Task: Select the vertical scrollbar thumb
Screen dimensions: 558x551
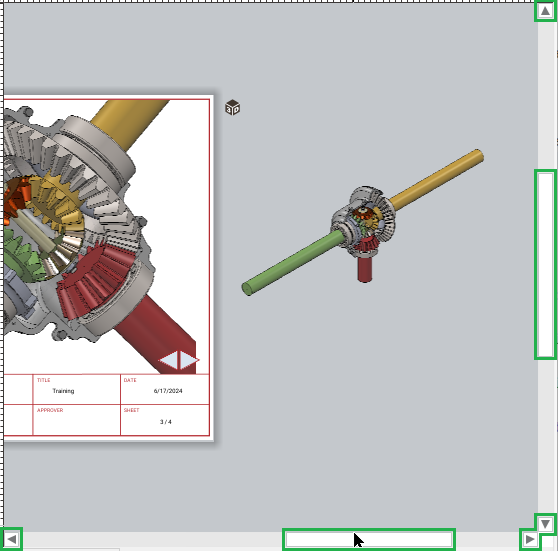Action: pyautogui.click(x=545, y=264)
